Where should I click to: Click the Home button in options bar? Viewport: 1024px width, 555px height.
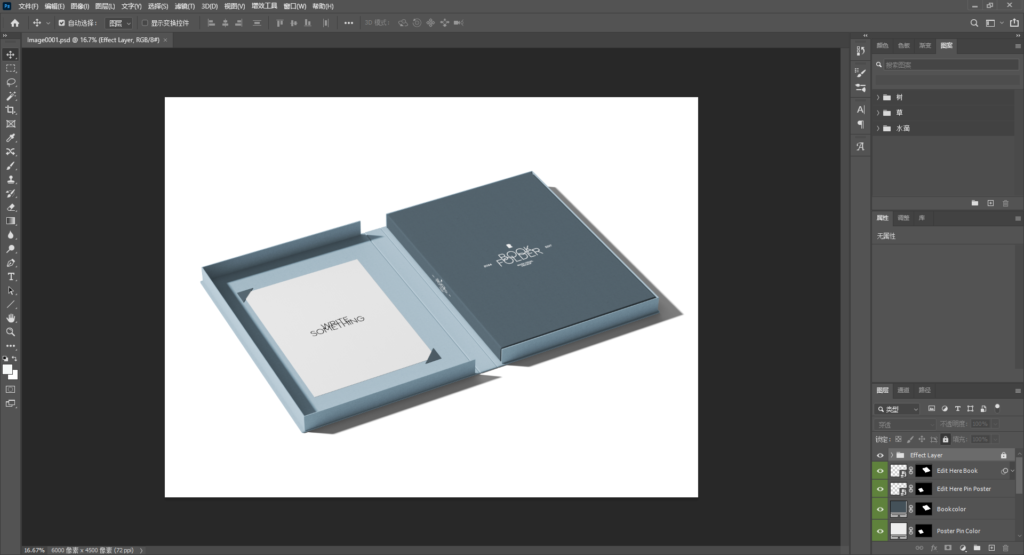click(x=14, y=23)
